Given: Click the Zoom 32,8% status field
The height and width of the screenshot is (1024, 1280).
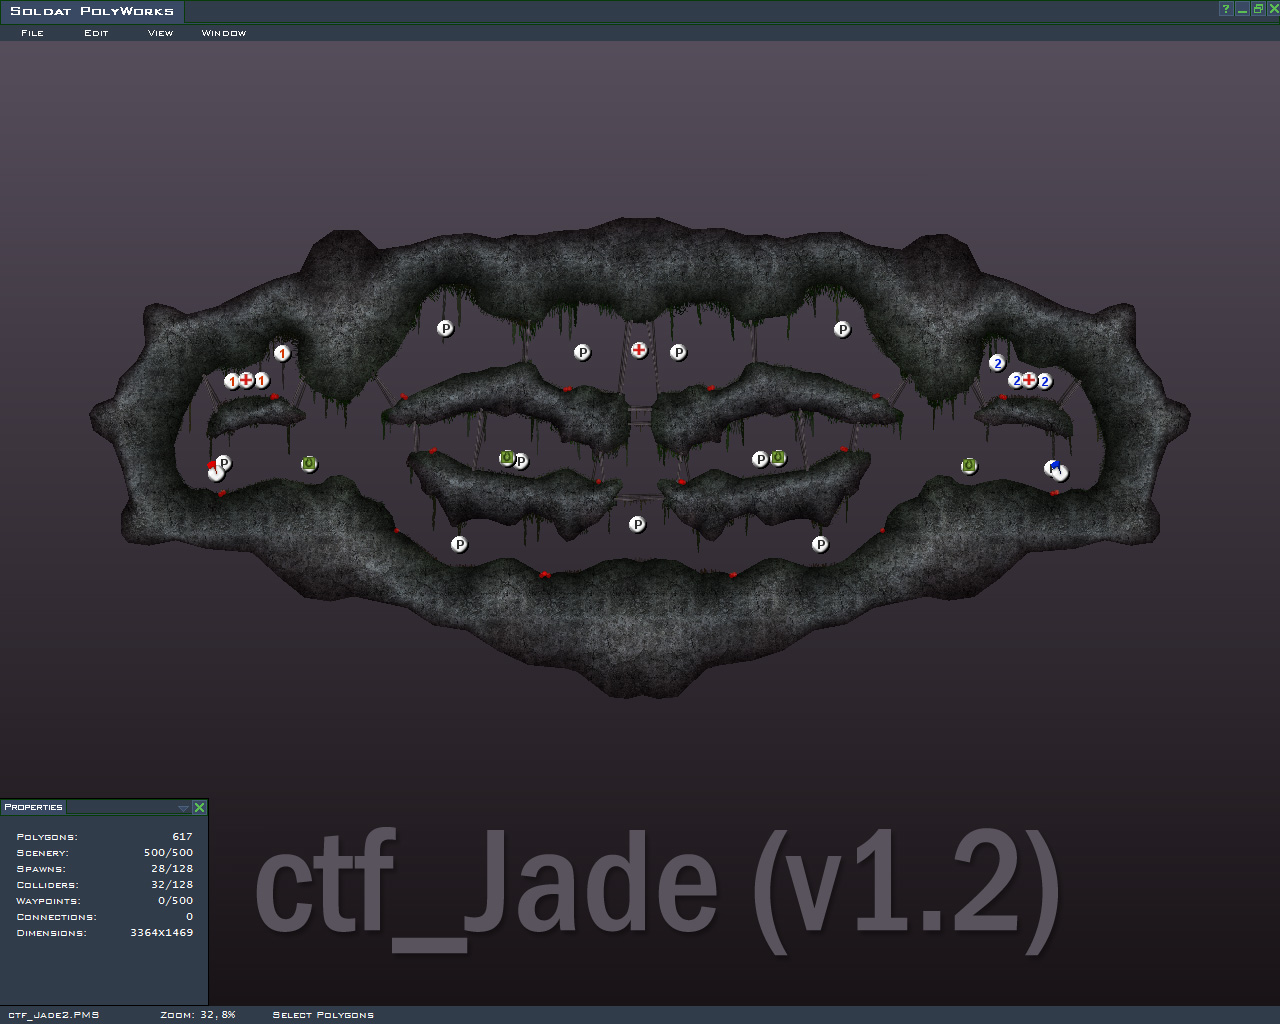Looking at the screenshot, I should 198,1015.
